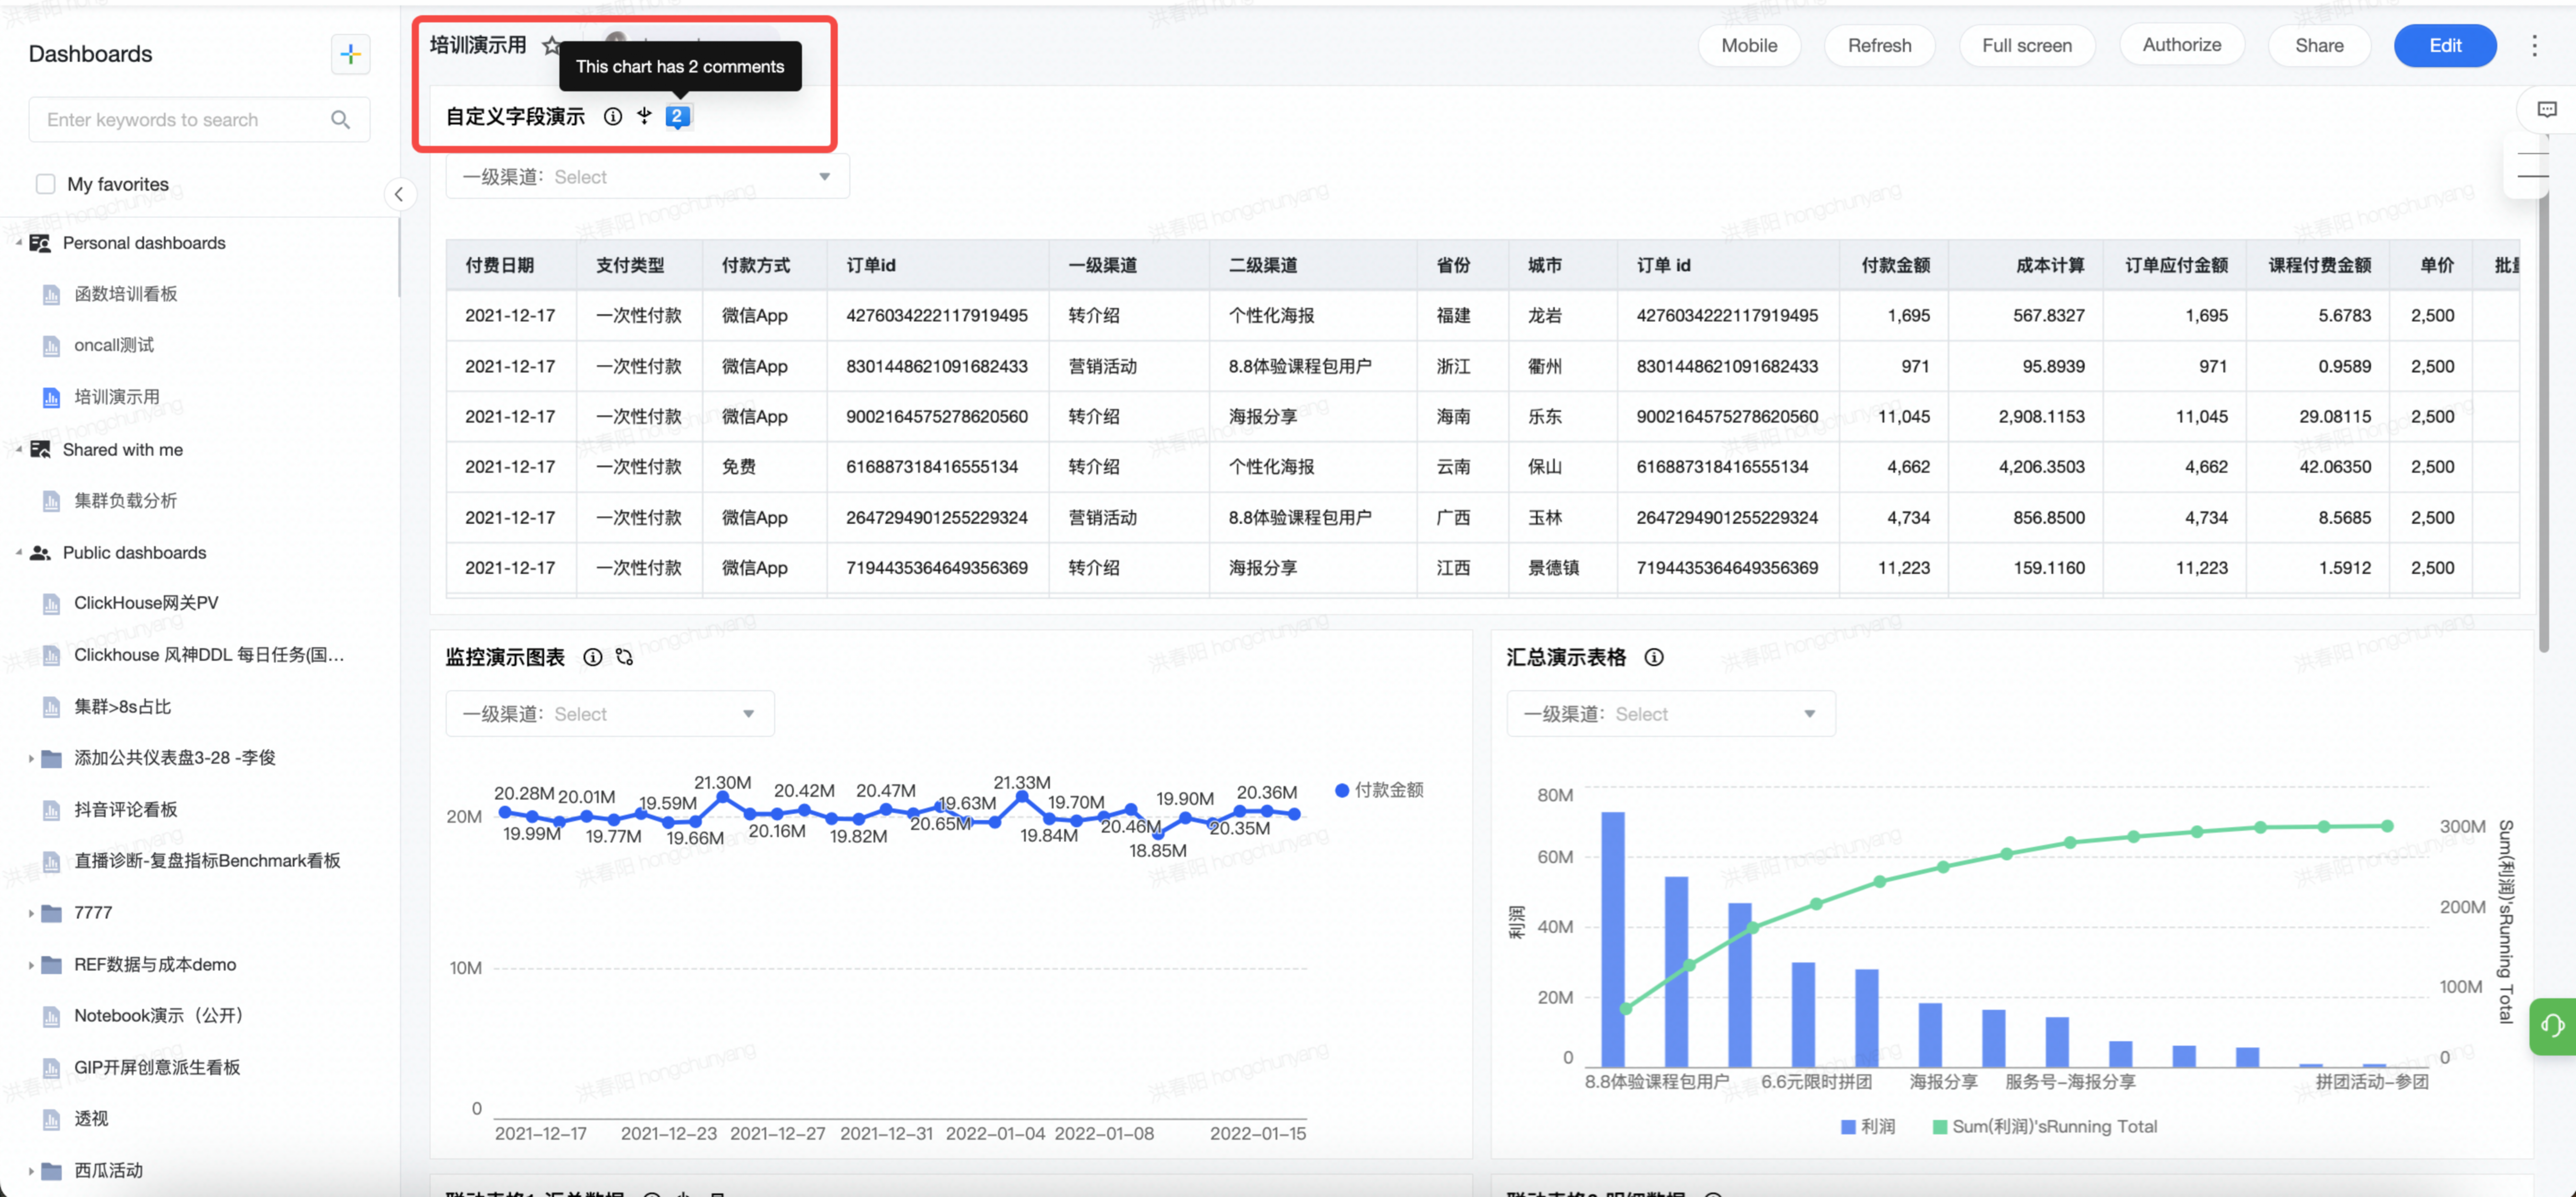Click the Authorize button
The width and height of the screenshot is (2576, 1197).
(x=2181, y=45)
